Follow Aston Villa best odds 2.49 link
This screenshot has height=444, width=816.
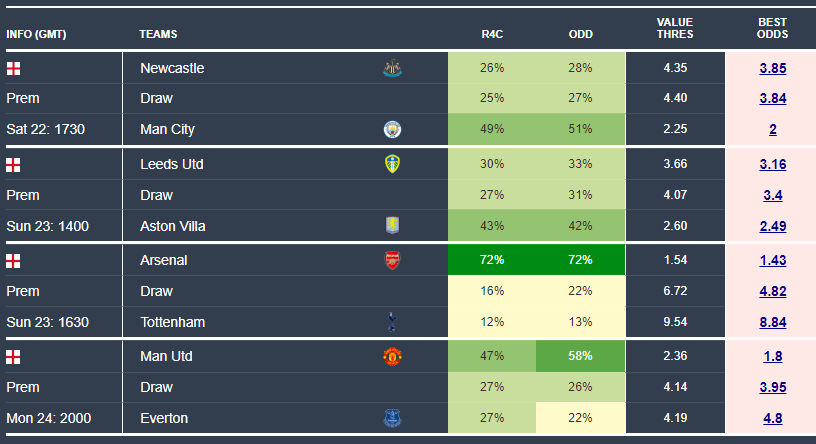[x=773, y=226]
